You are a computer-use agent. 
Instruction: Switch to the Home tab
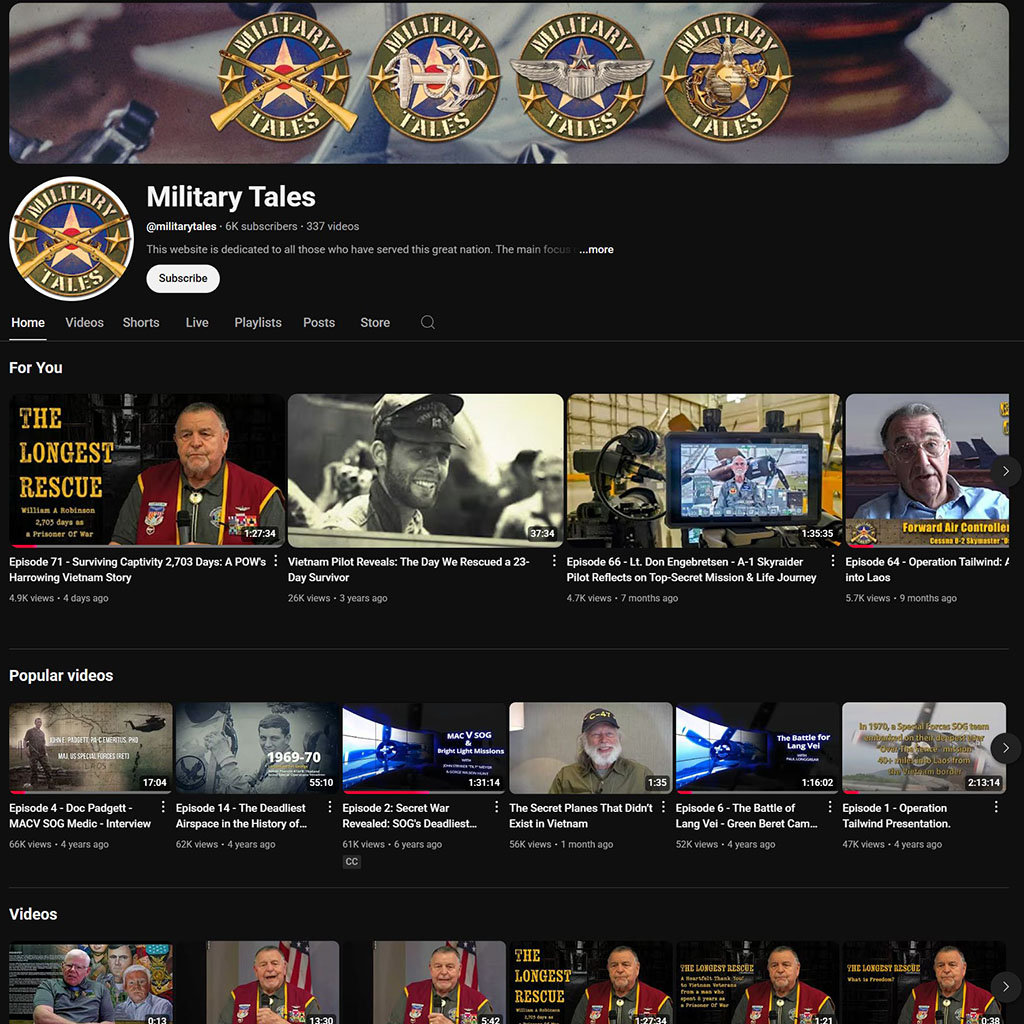click(28, 323)
